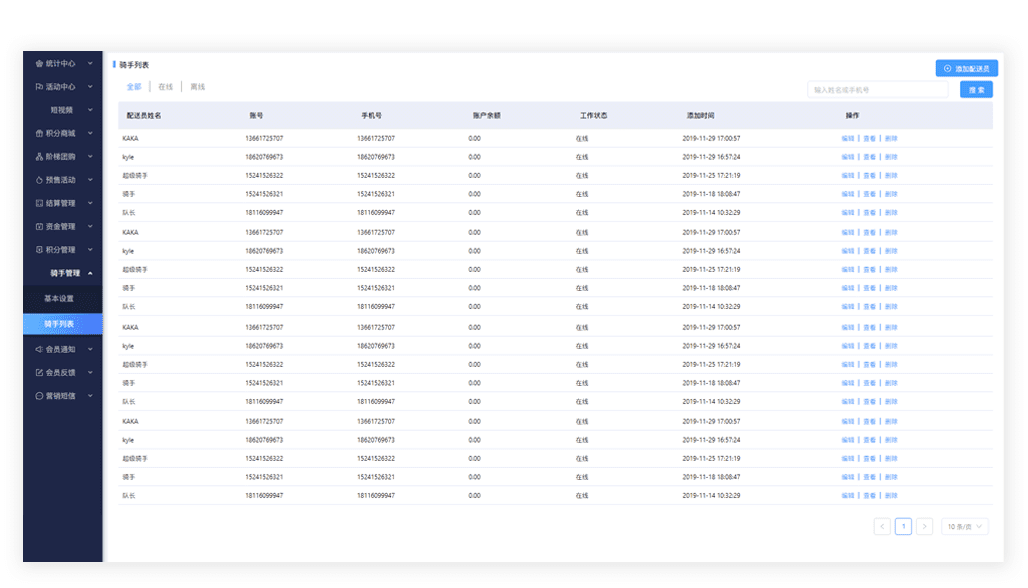Click the 营销短信 message icon
Screen dimensions: 1028x588
click(x=39, y=396)
